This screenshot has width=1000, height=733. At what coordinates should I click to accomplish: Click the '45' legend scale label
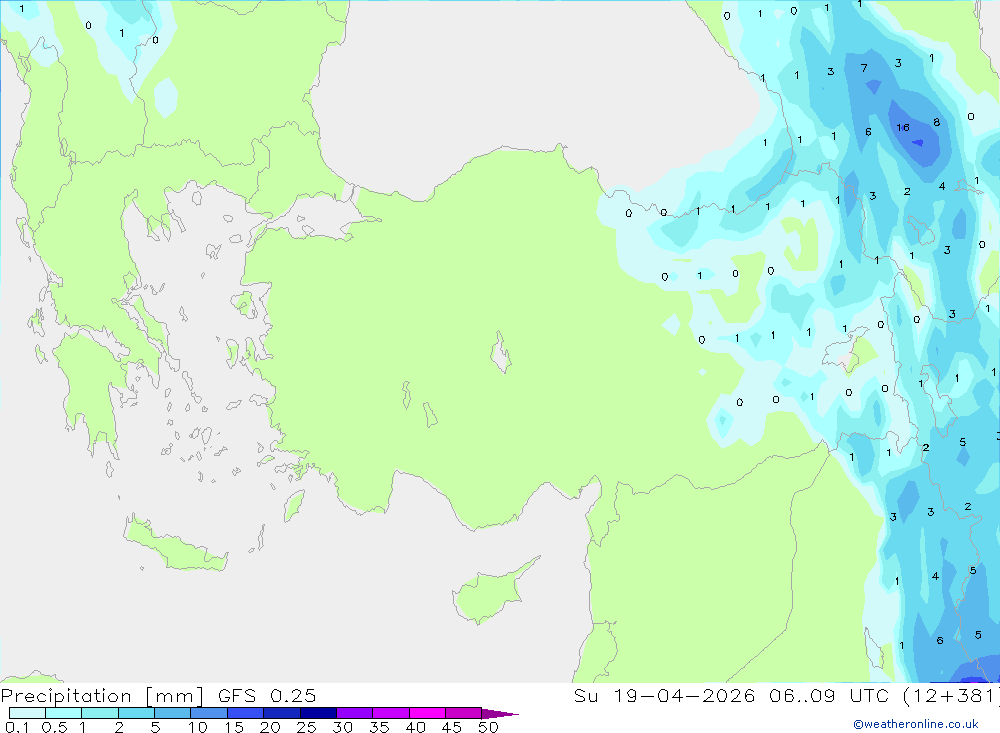coord(452,727)
